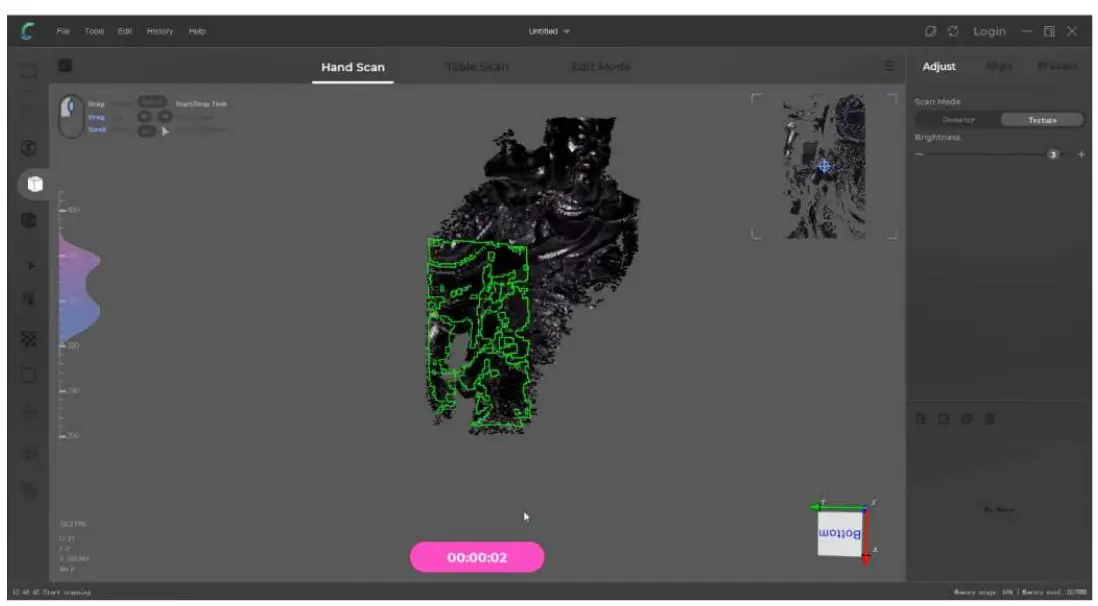Viewport: 1098px width, 606px height.
Task: Open the Process panel tab
Action: tap(1057, 67)
